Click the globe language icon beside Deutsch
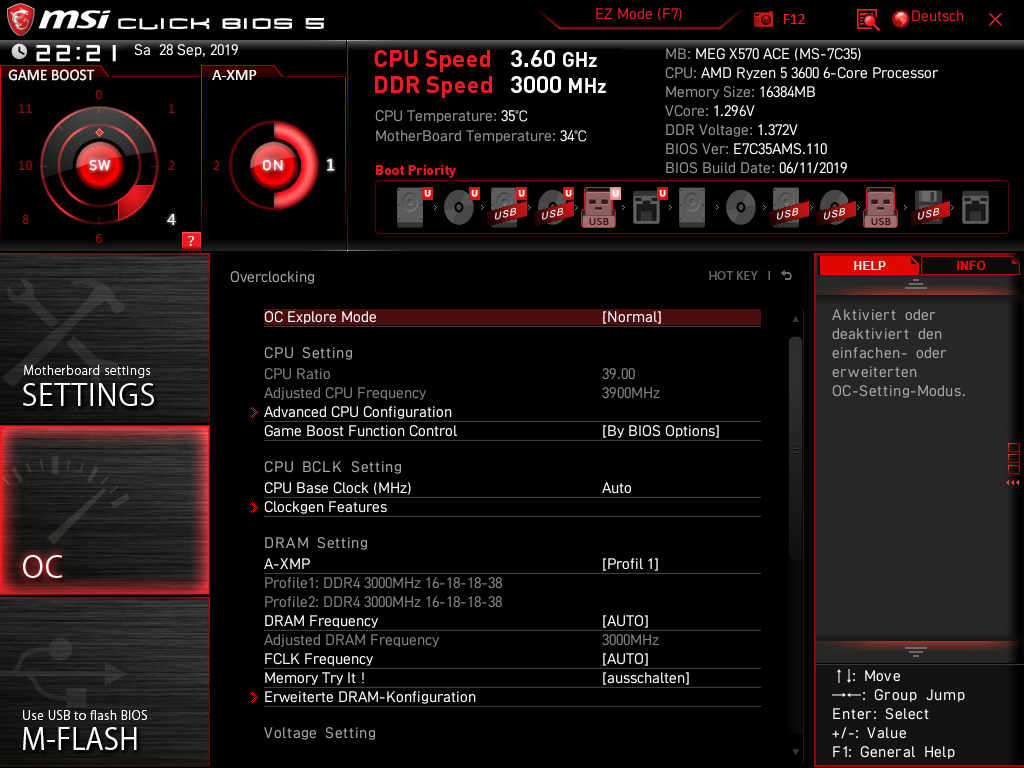The image size is (1024, 768). pyautogui.click(x=901, y=19)
